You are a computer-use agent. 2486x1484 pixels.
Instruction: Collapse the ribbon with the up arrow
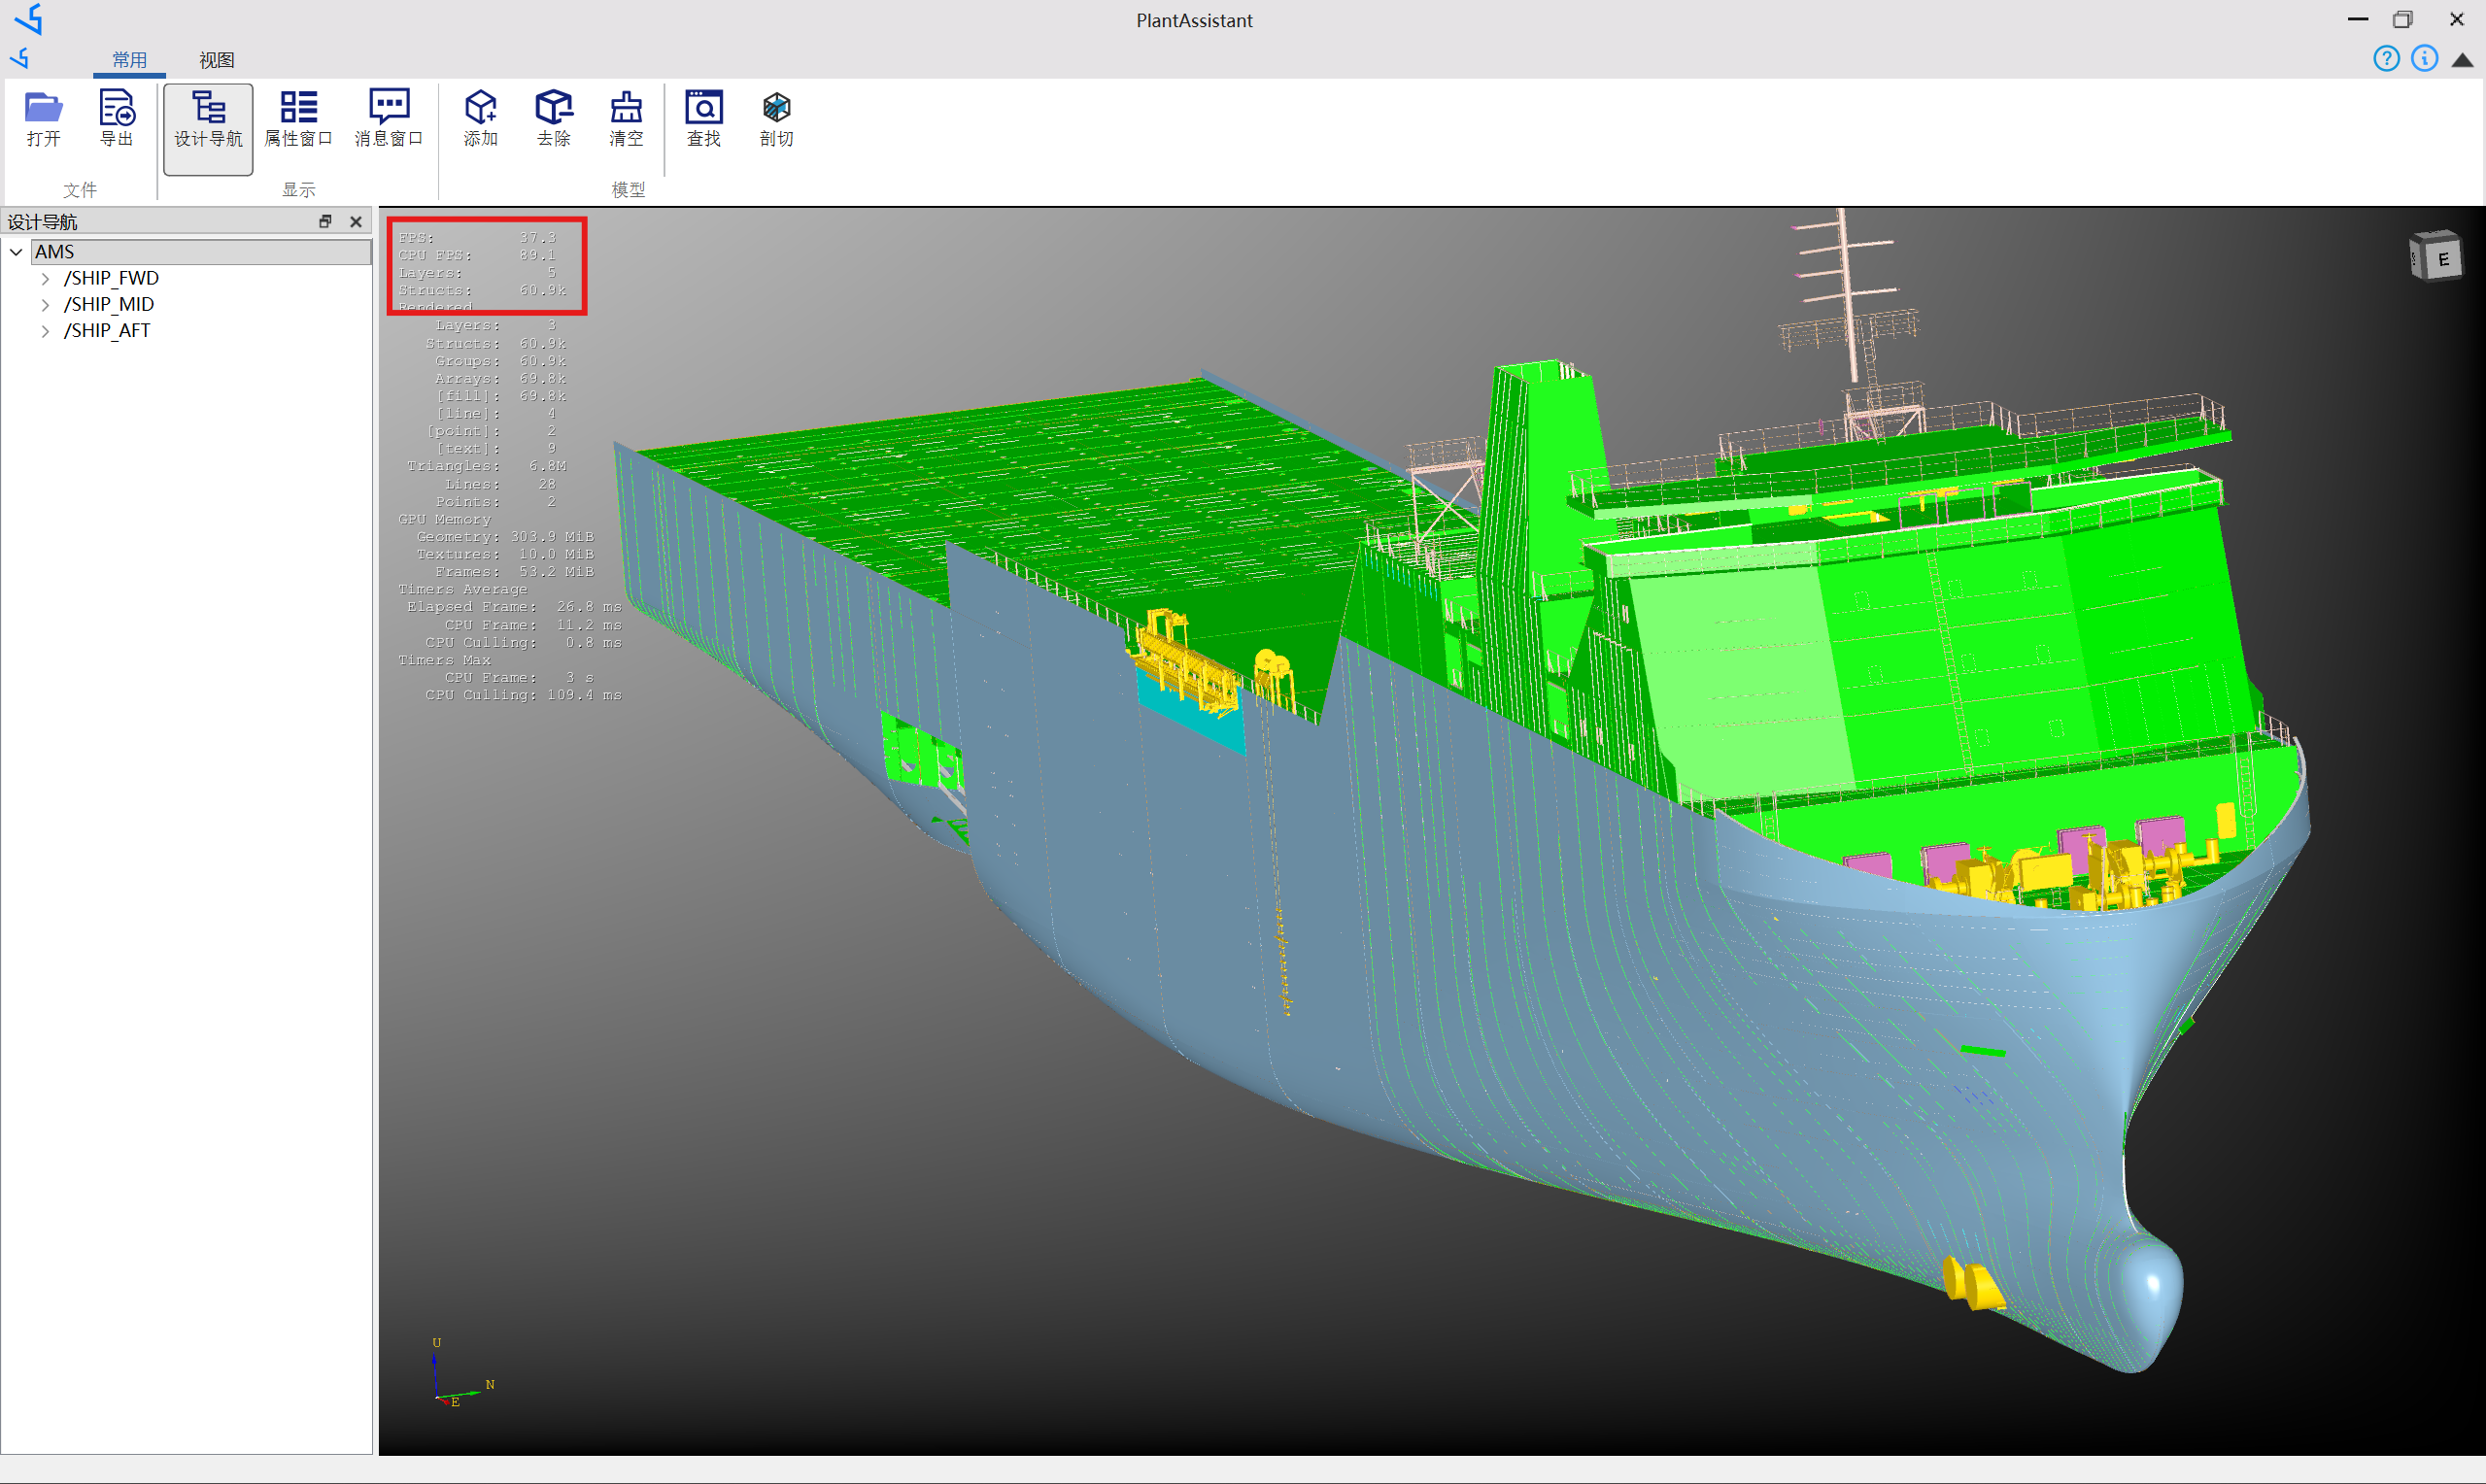pos(2462,61)
